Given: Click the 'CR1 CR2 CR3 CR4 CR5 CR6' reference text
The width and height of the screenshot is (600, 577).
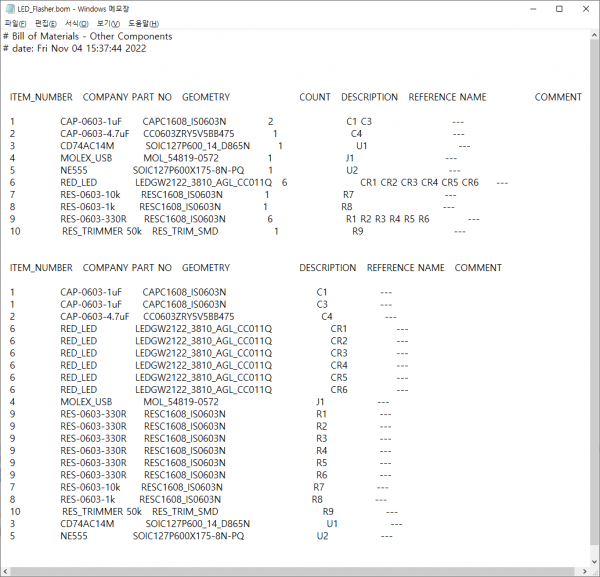Looking at the screenshot, I should (x=419, y=183).
